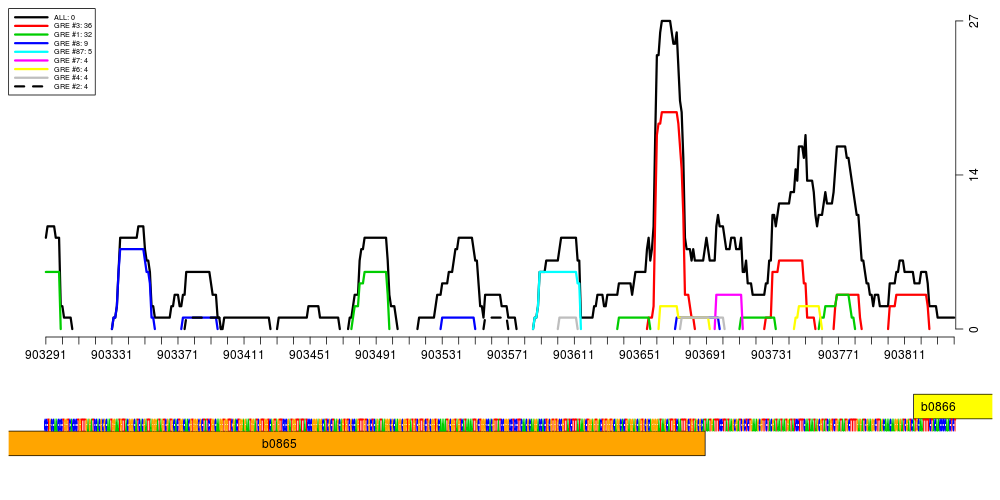The width and height of the screenshot is (1000, 500).
Task: Select the gray legend line
Action: tap(31, 77)
